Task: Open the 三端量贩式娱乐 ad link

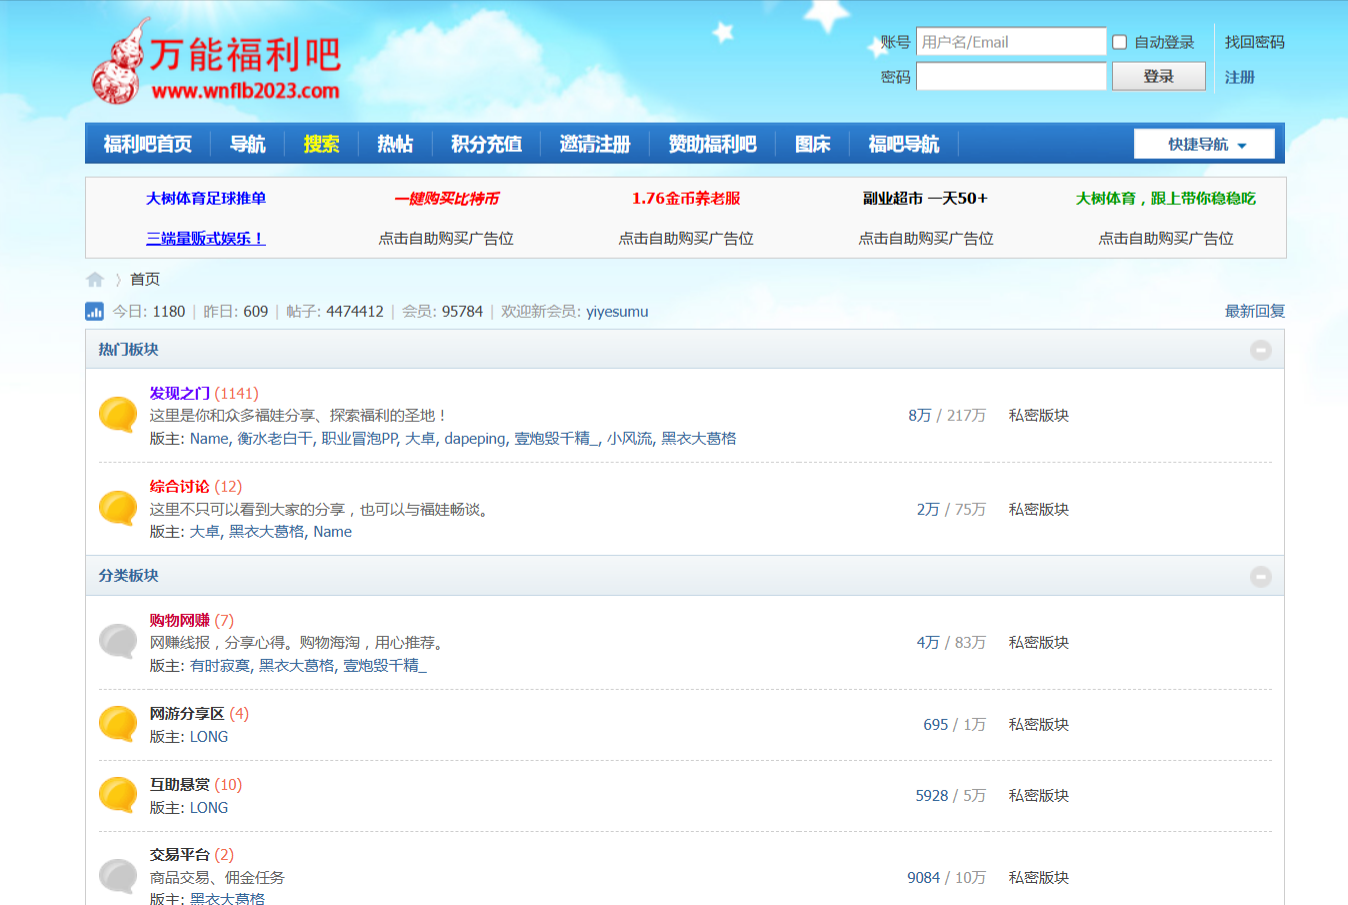Action: pyautogui.click(x=206, y=238)
